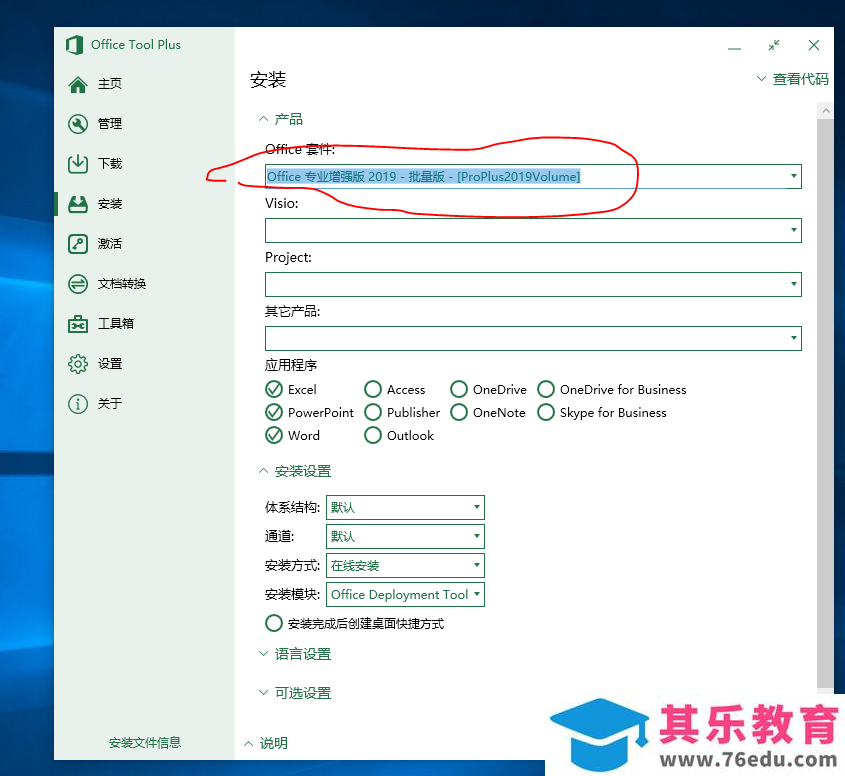This screenshot has width=845, height=776.
Task: Enable OneDrive for Business
Action: (x=546, y=389)
